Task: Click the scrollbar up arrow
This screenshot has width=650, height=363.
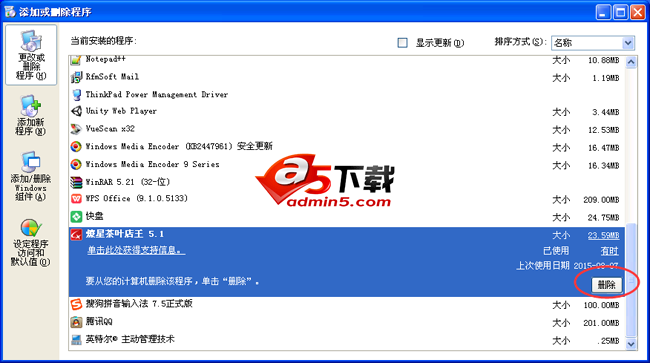Action: 631,62
